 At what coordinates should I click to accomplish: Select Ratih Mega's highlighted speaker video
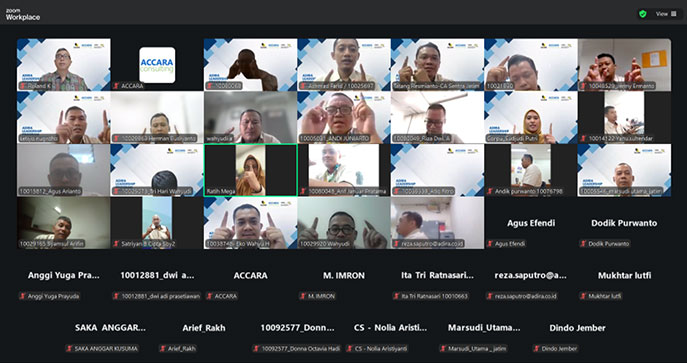251,170
